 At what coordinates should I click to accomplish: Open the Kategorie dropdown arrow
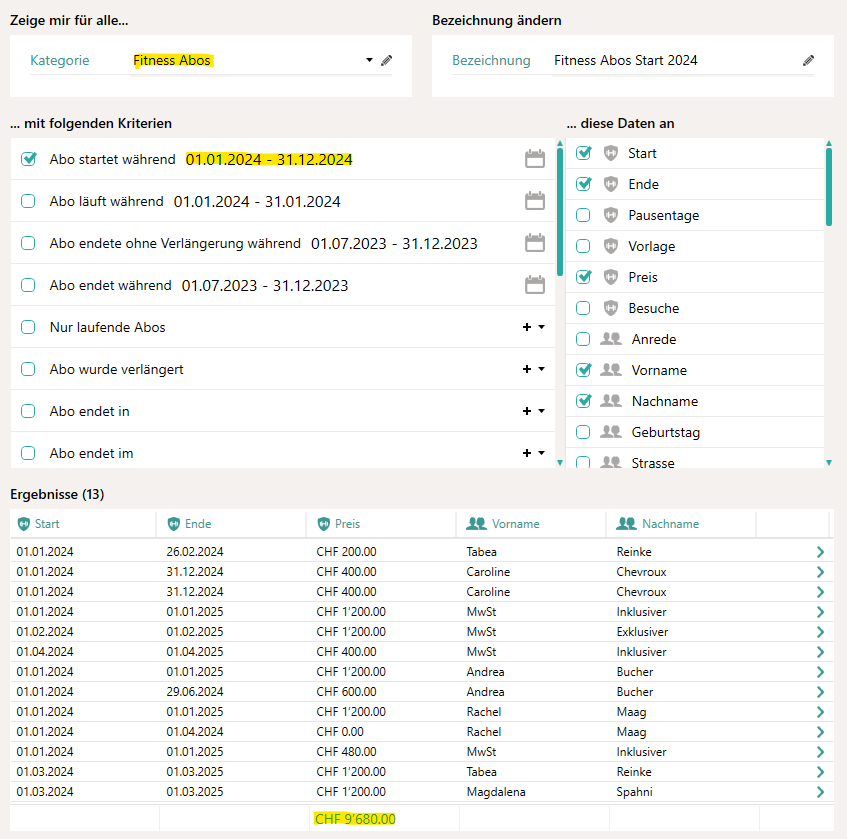(369, 61)
